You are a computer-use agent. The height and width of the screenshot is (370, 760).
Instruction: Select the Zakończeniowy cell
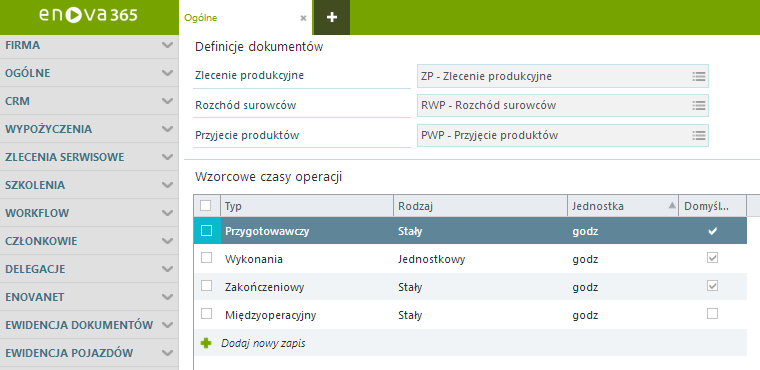(x=307, y=287)
